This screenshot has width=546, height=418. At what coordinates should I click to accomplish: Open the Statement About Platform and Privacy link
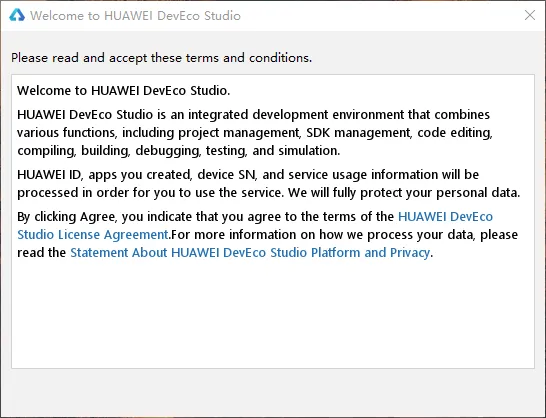pyautogui.click(x=250, y=253)
